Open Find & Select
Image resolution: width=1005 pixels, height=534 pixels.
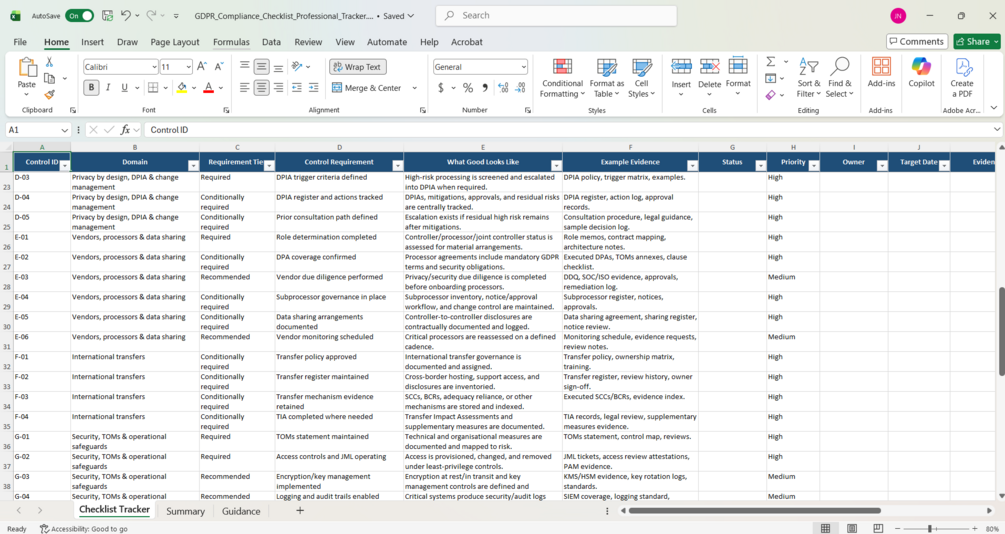[x=840, y=78]
